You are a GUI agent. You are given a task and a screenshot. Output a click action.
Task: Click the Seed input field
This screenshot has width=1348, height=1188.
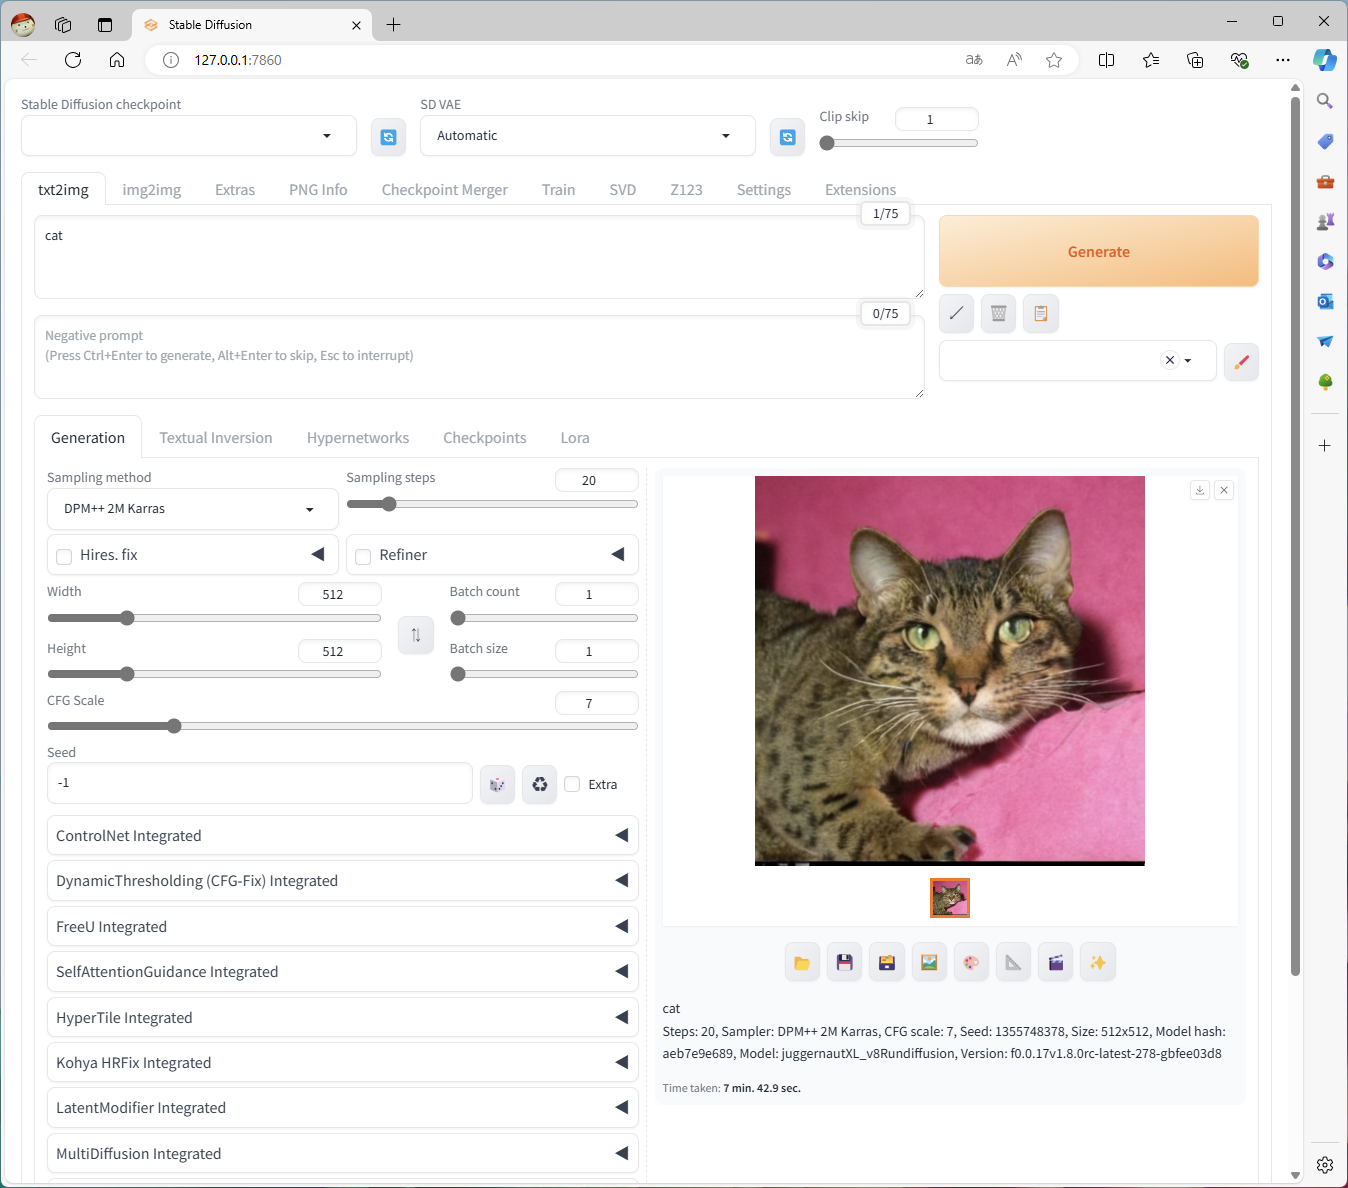tap(260, 783)
